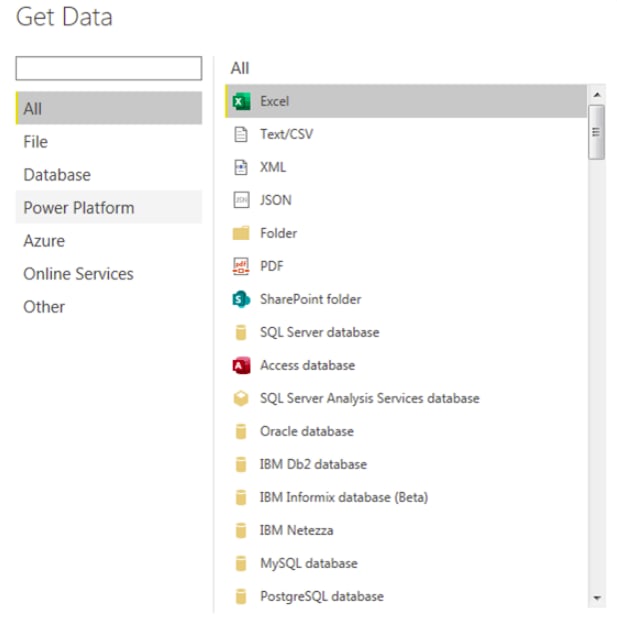Click the IBM Netezza cylinder icon

pos(241,530)
